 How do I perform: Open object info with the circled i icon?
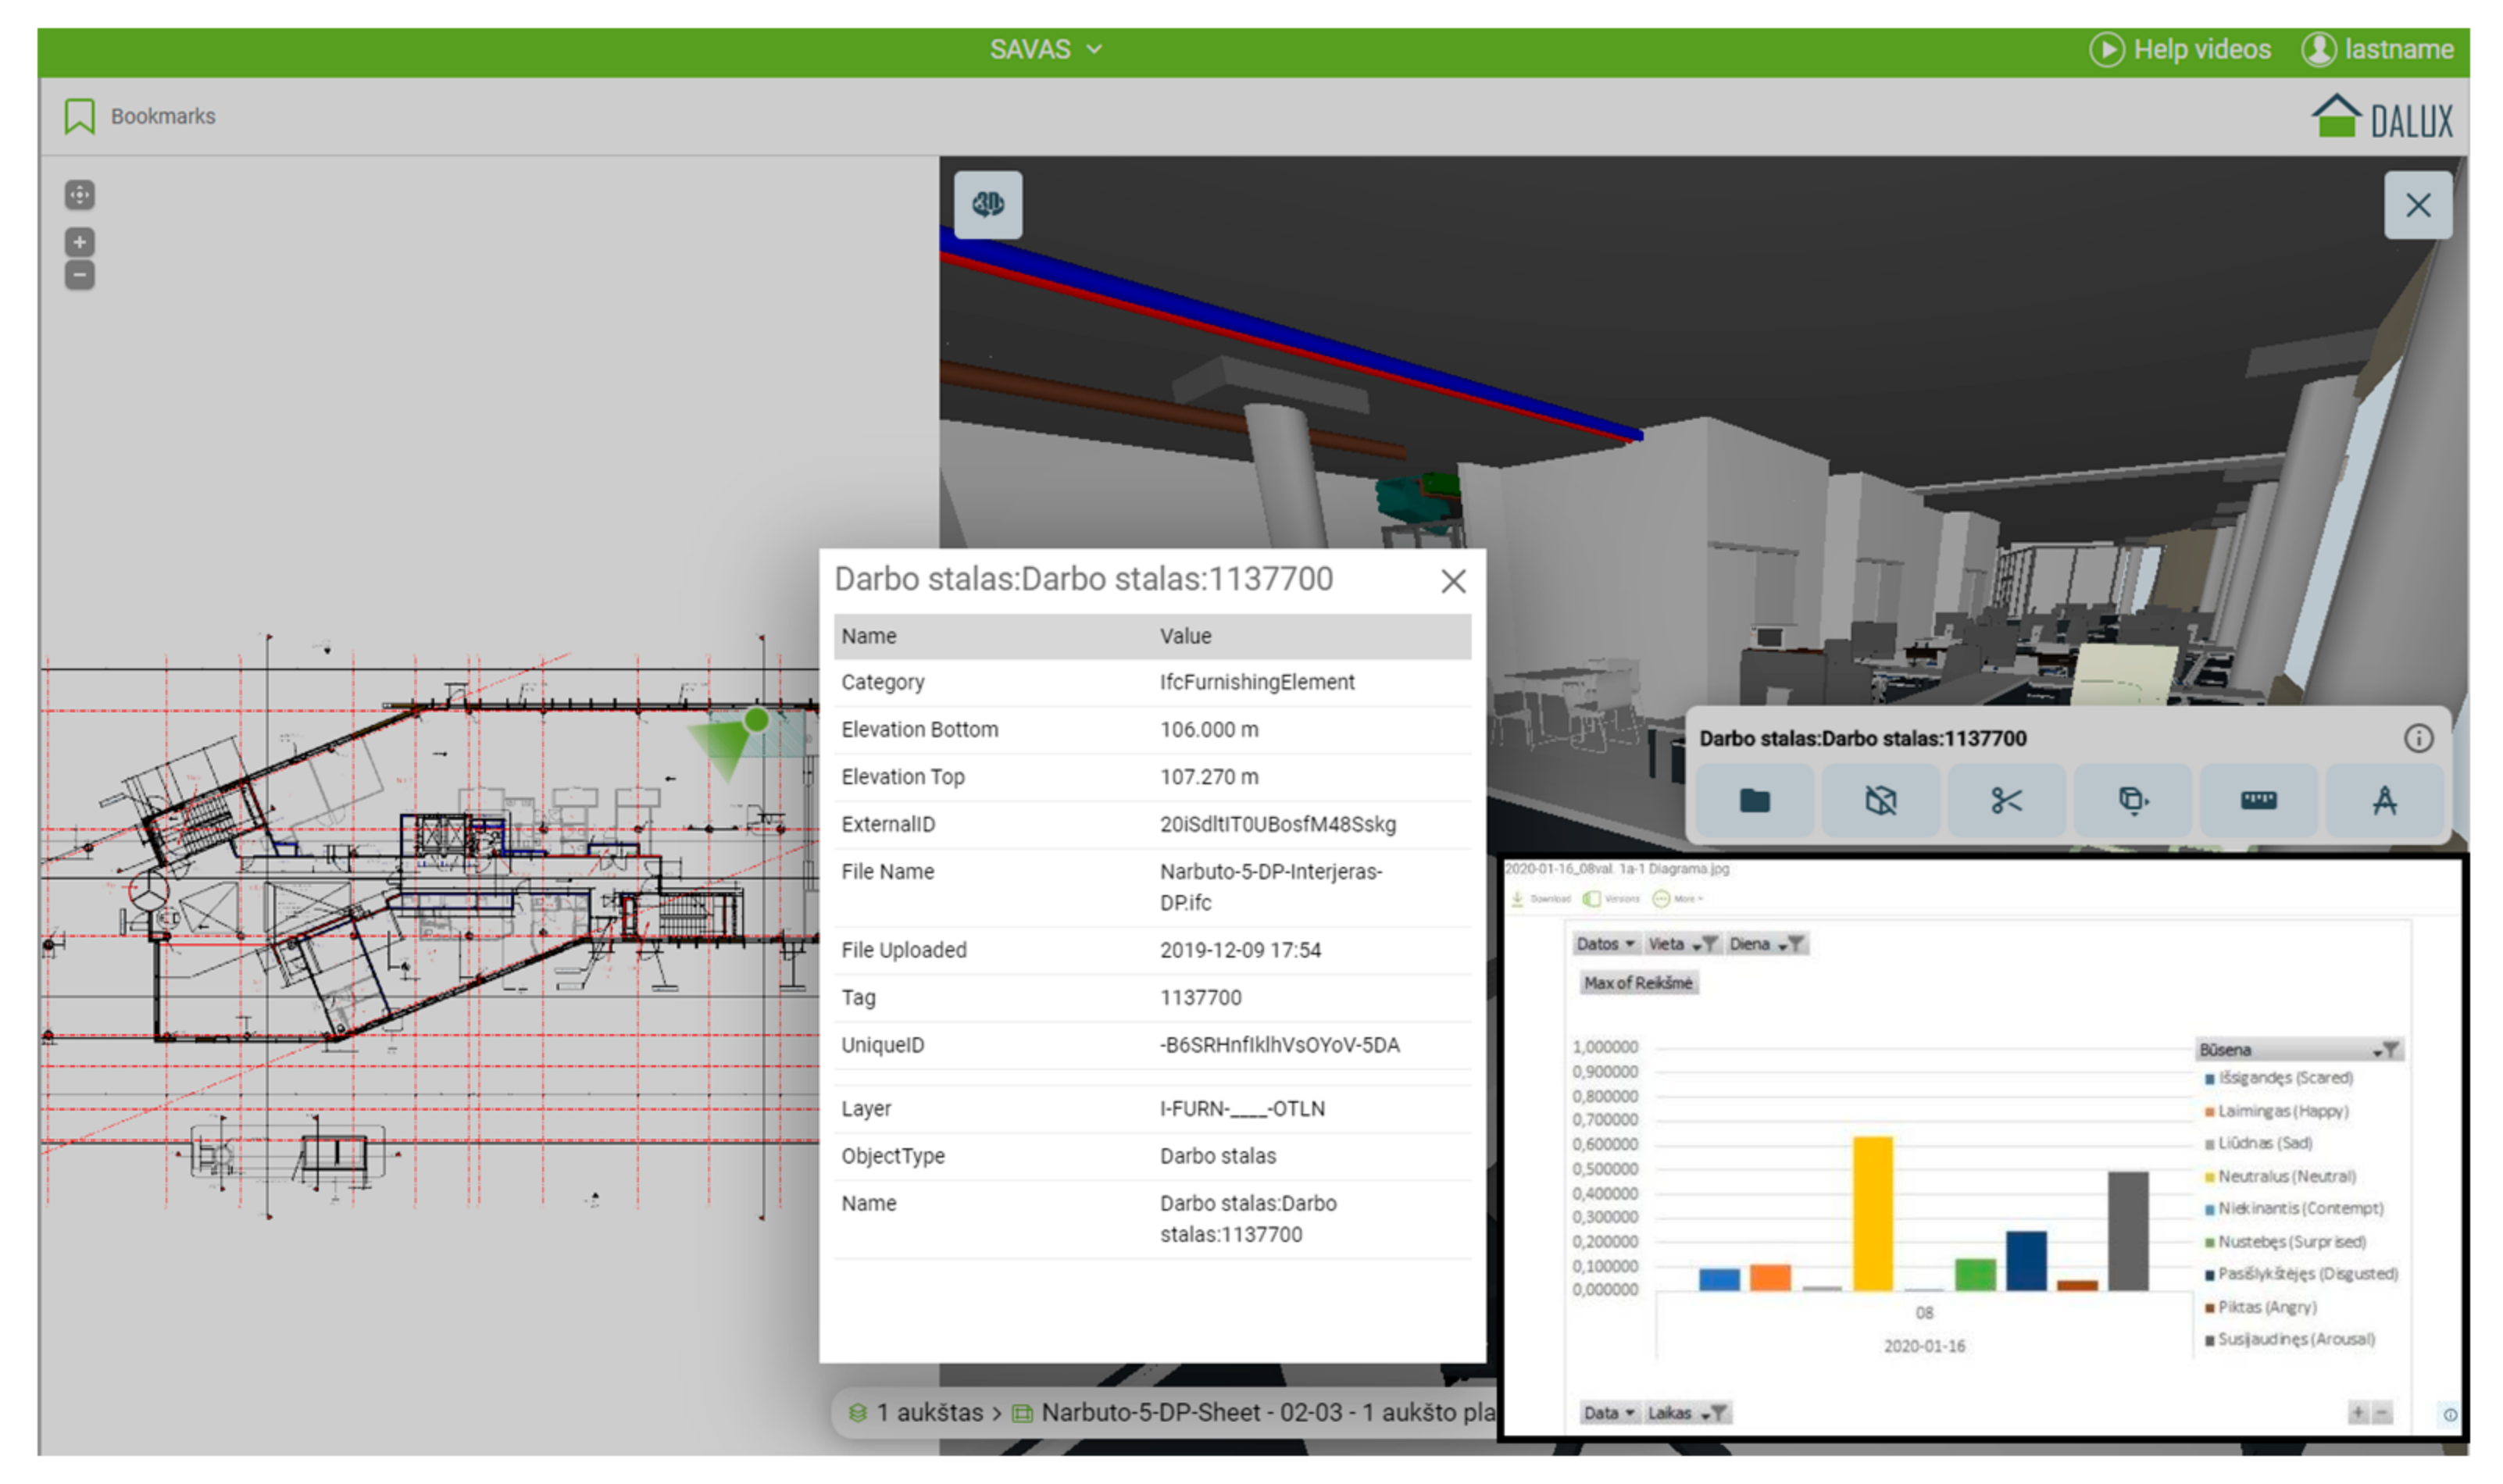(x=2417, y=739)
